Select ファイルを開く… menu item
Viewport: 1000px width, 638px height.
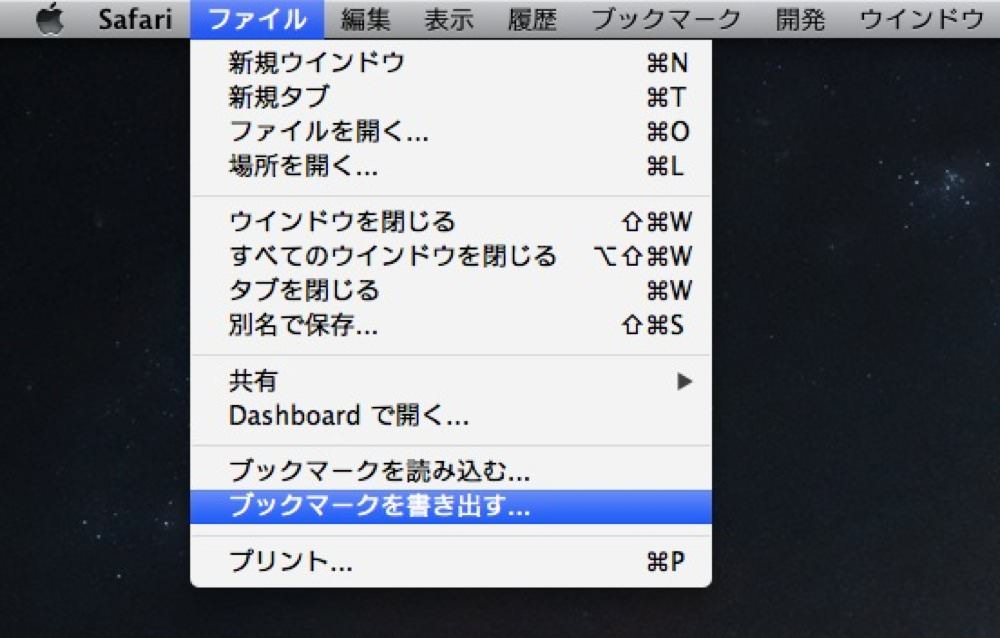point(451,131)
